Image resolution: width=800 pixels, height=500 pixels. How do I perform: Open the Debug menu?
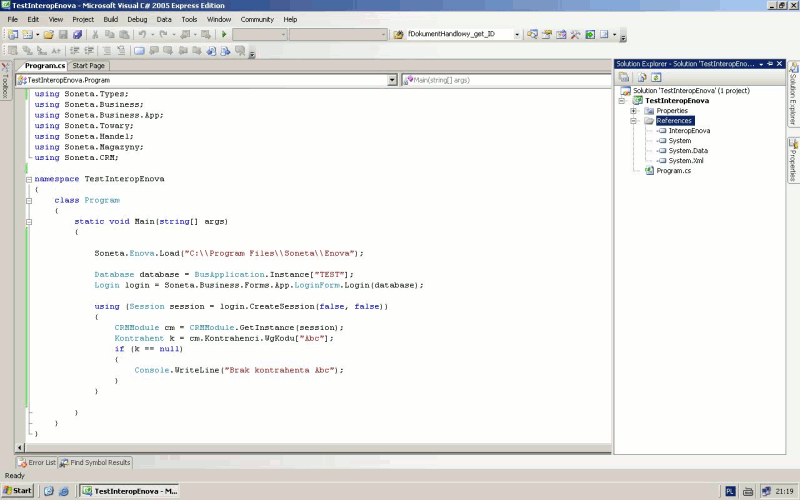coord(137,19)
